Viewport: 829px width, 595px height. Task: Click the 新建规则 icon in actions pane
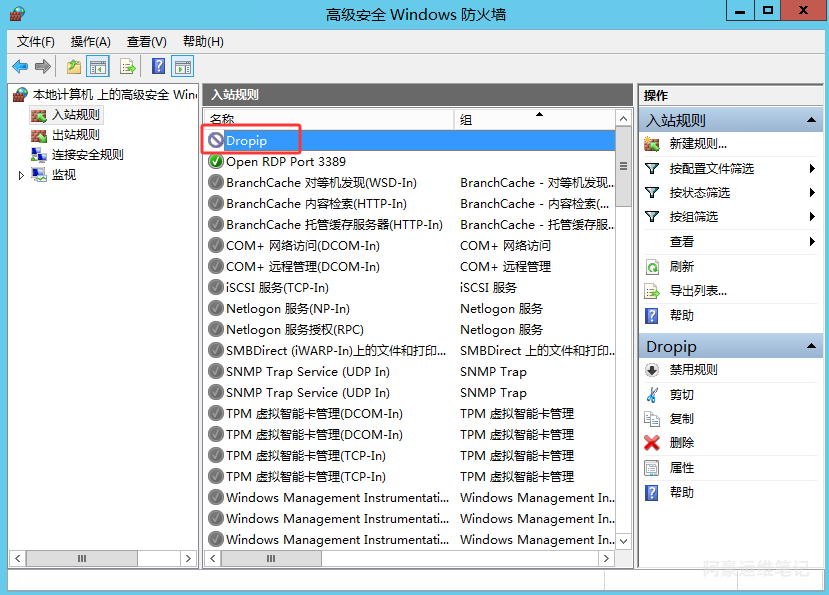coord(652,143)
